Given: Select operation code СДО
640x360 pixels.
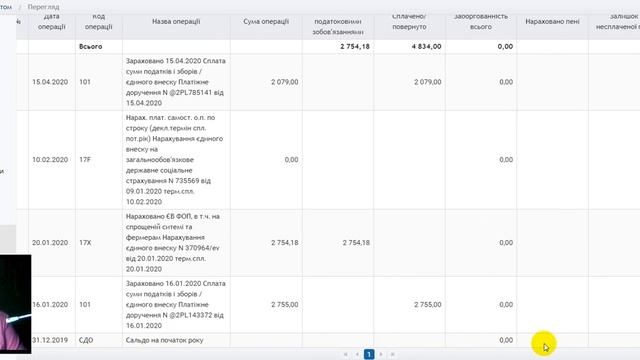Looking at the screenshot, I should (86, 340).
